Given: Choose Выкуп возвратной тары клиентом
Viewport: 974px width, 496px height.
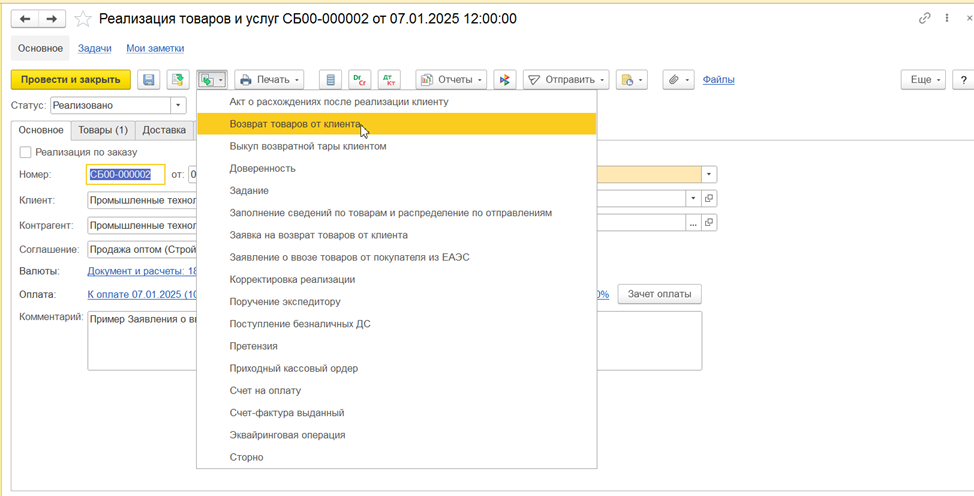Looking at the screenshot, I should (396, 146).
